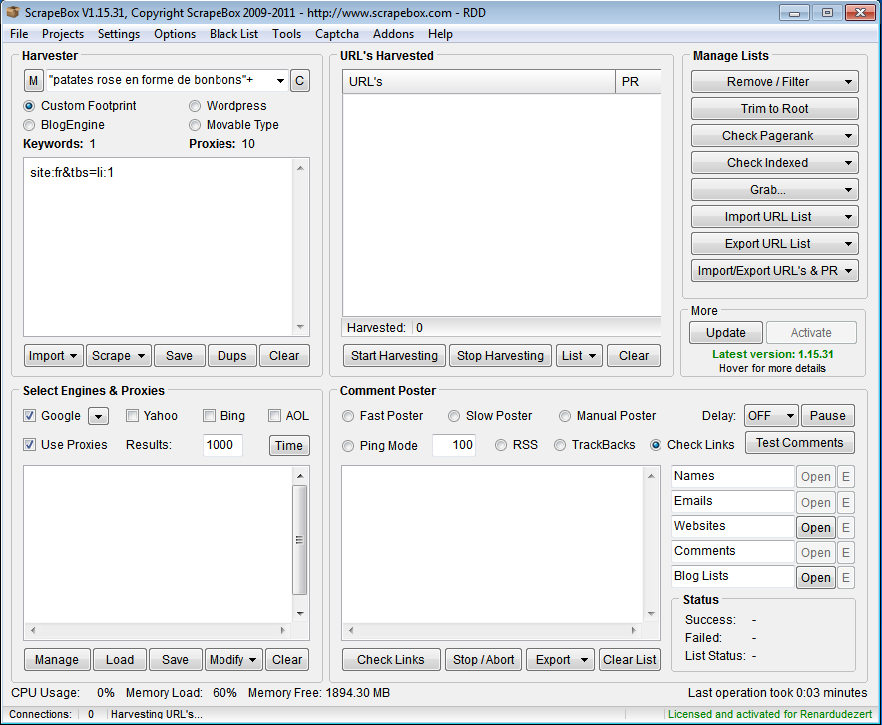Open the harvested List dropdown button
Viewport: 882px width, 725px height.
click(579, 356)
